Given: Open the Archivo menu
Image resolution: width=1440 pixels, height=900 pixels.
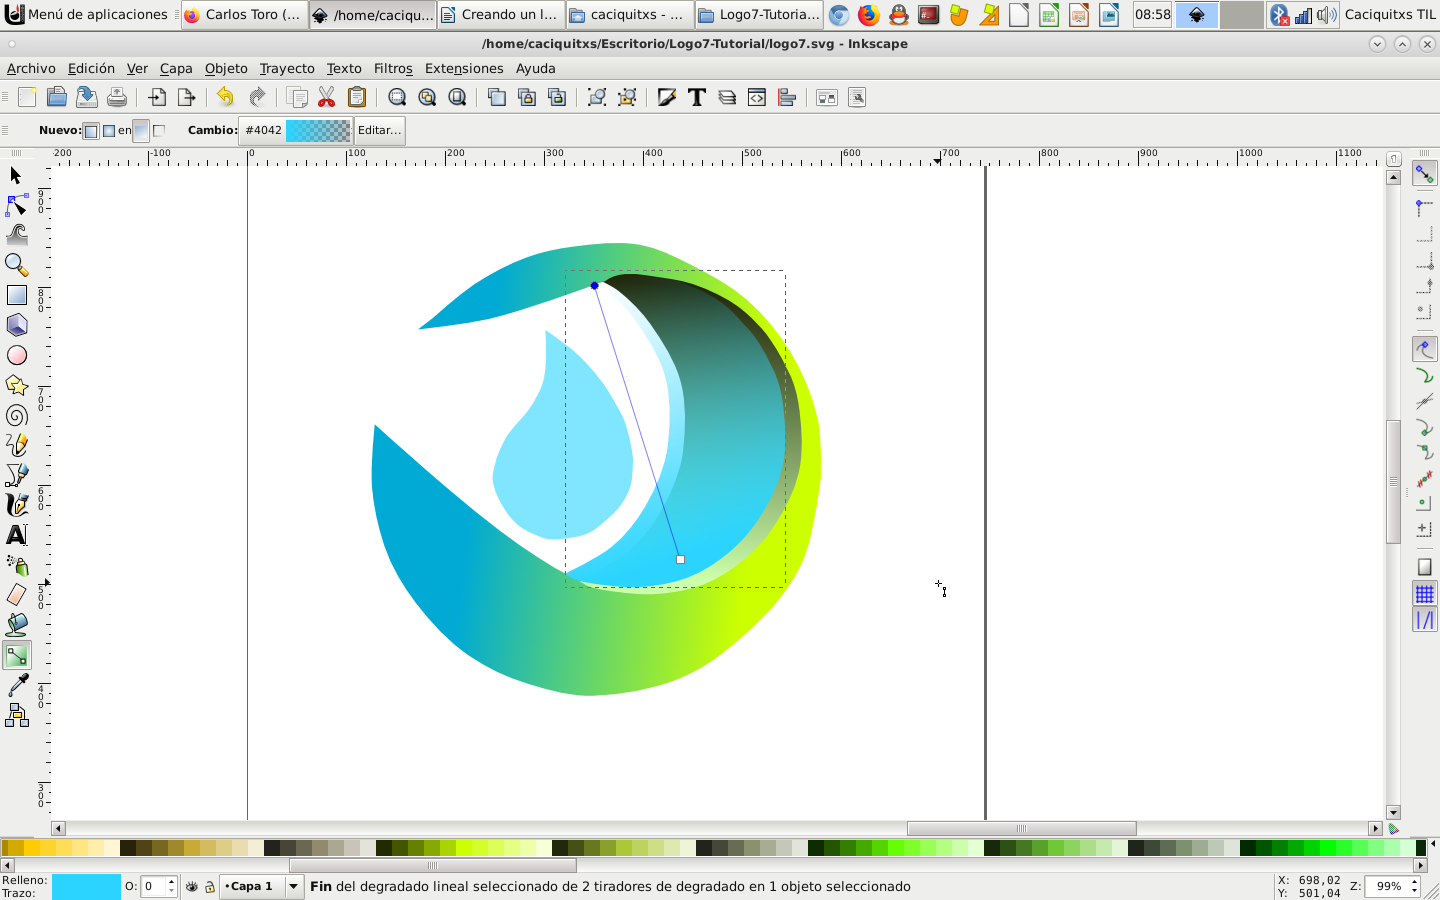Looking at the screenshot, I should coord(31,68).
